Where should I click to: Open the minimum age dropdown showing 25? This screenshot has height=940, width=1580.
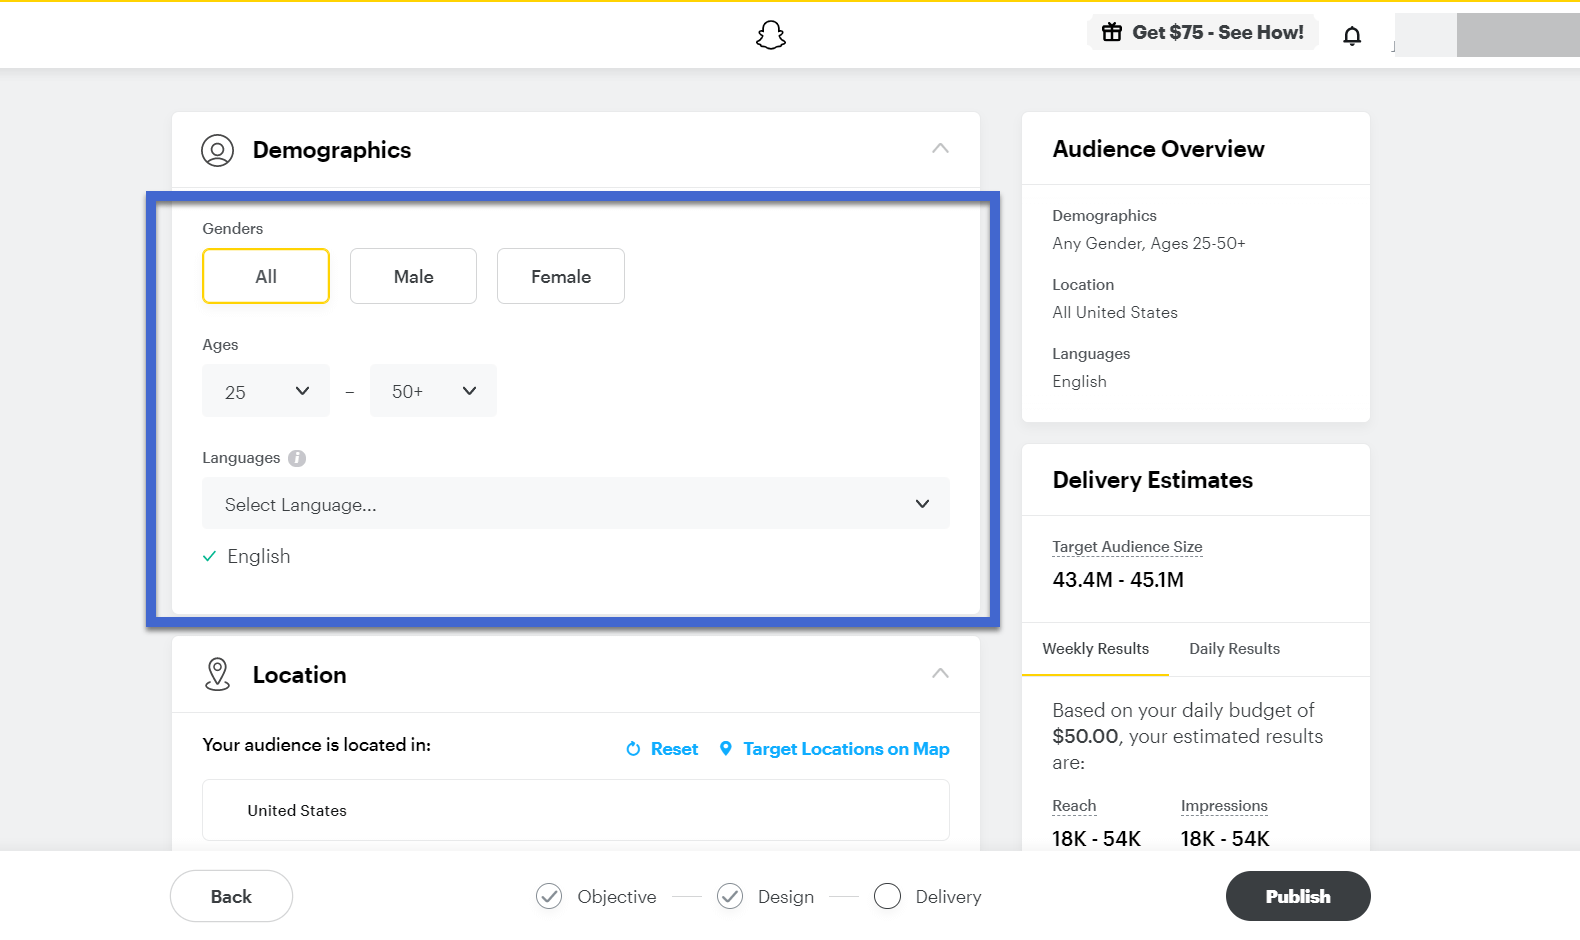point(266,391)
